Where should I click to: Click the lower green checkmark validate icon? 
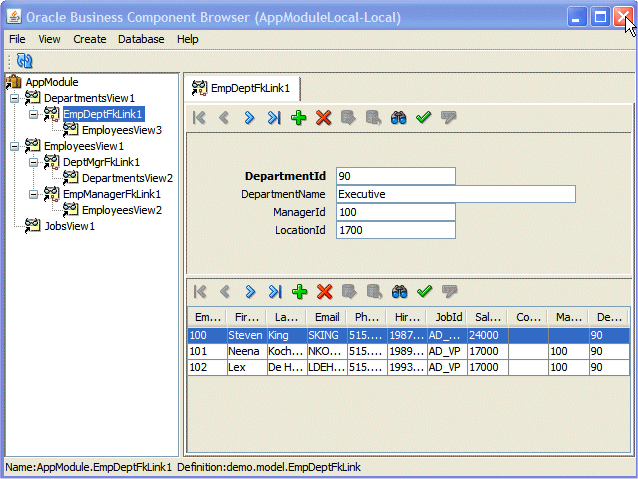424,292
